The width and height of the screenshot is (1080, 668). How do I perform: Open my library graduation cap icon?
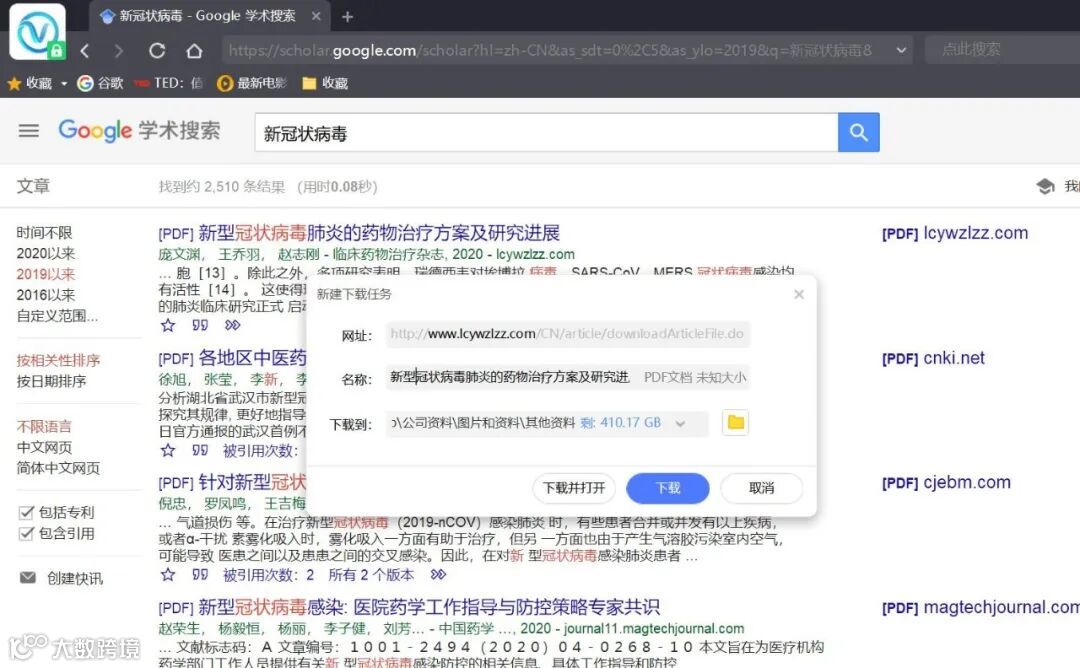click(x=1046, y=186)
